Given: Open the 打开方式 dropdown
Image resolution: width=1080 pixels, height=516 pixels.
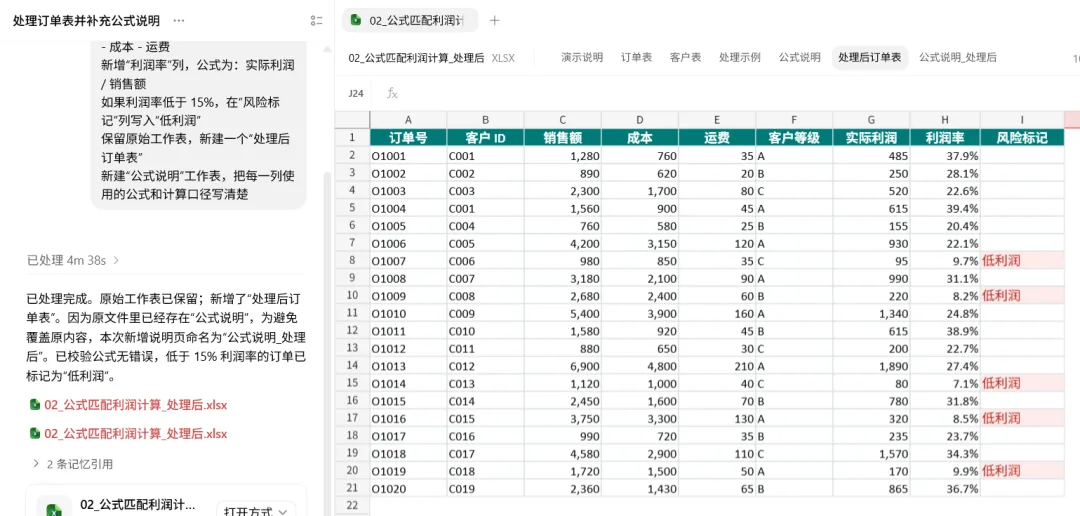Looking at the screenshot, I should [256, 512].
